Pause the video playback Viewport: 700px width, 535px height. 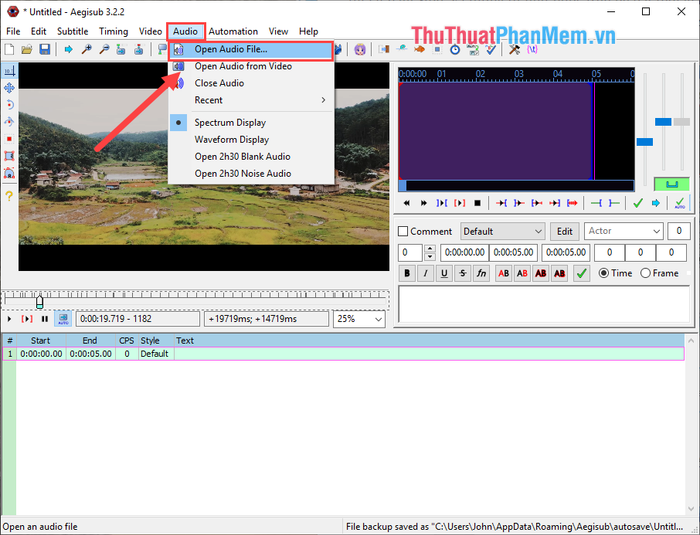(45, 319)
